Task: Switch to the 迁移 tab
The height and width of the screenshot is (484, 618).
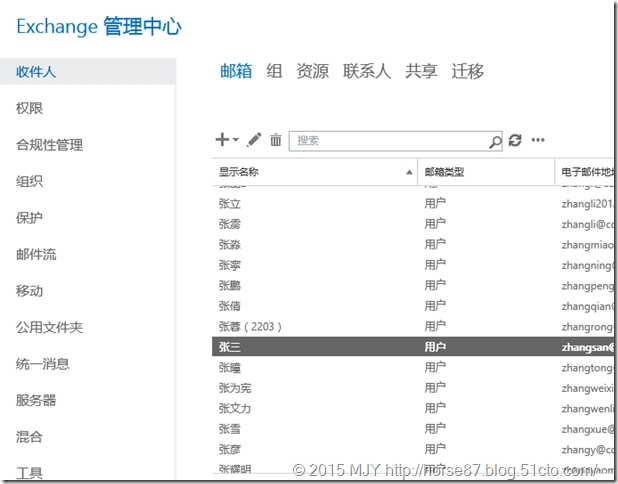Action: 467,71
